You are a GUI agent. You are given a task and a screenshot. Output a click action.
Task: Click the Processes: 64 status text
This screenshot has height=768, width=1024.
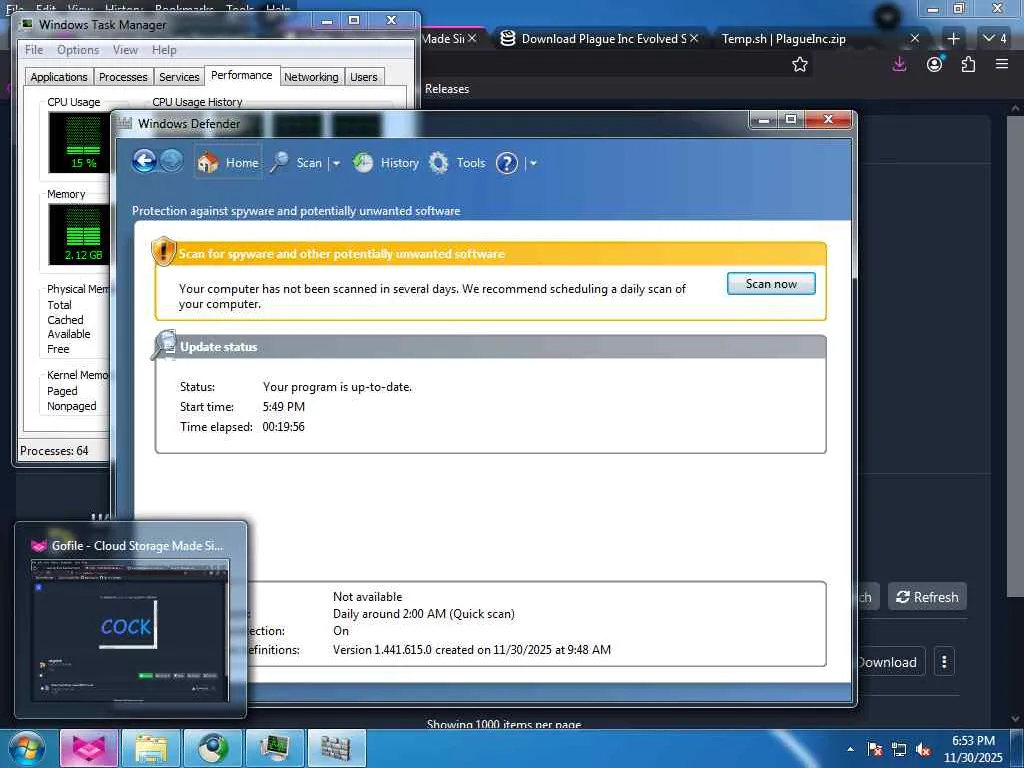[x=54, y=451]
